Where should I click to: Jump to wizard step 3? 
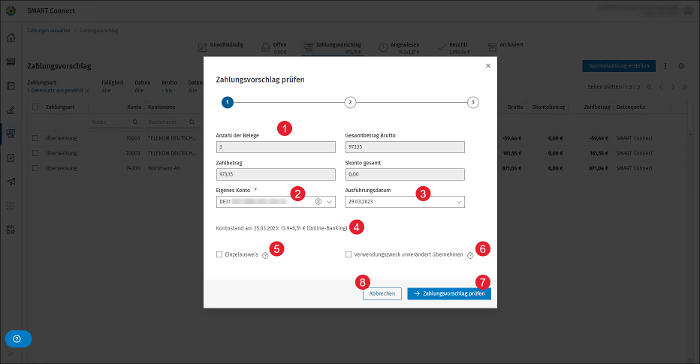(x=473, y=102)
